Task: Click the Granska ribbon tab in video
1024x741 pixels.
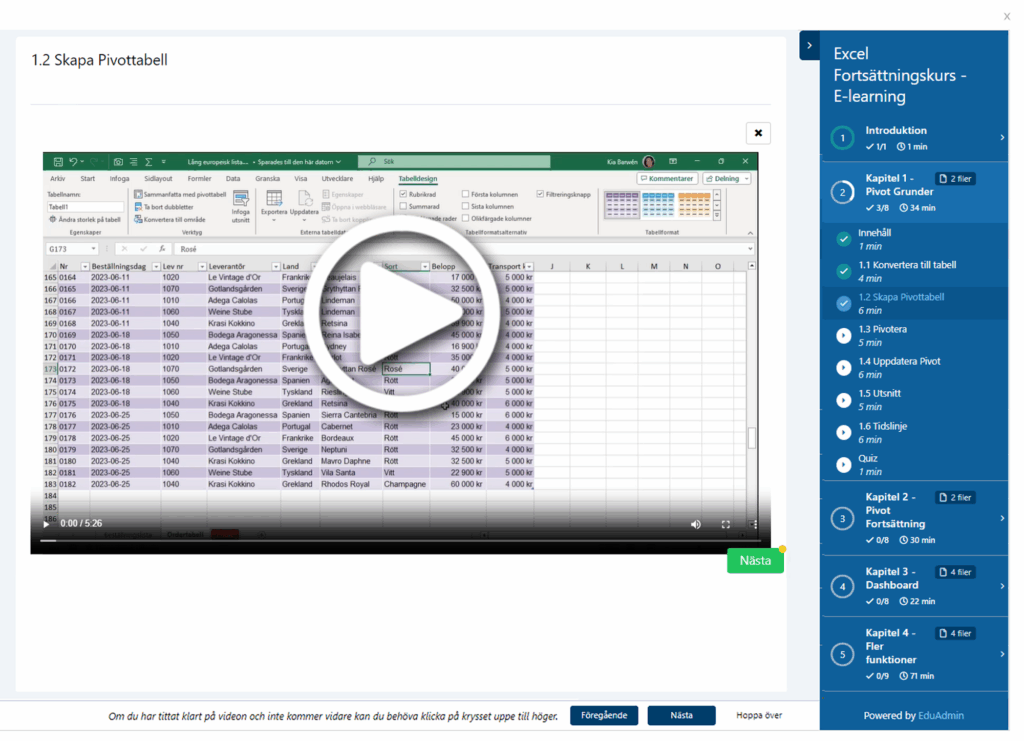Action: point(267,179)
